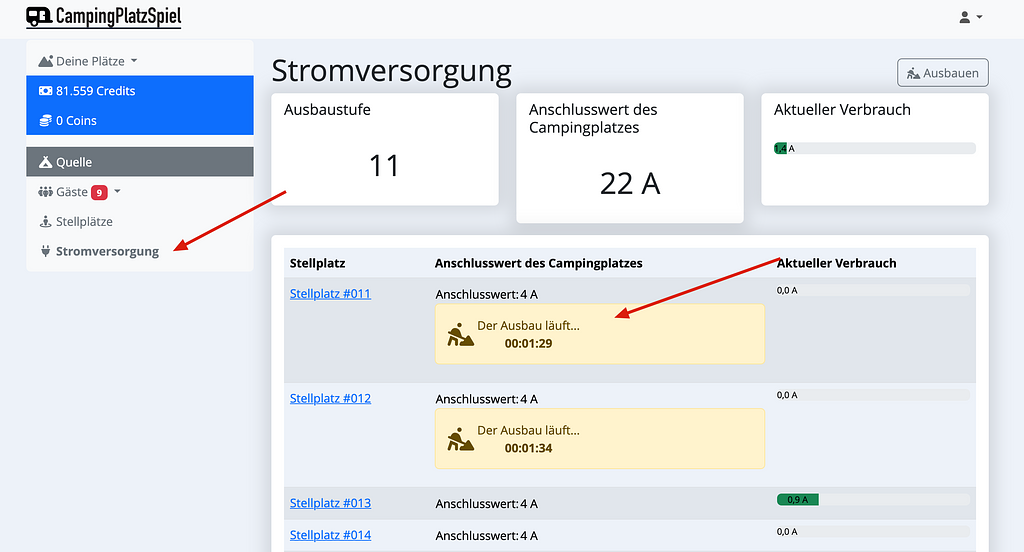Click the Credits banknote icon
The width and height of the screenshot is (1024, 552).
45,91
